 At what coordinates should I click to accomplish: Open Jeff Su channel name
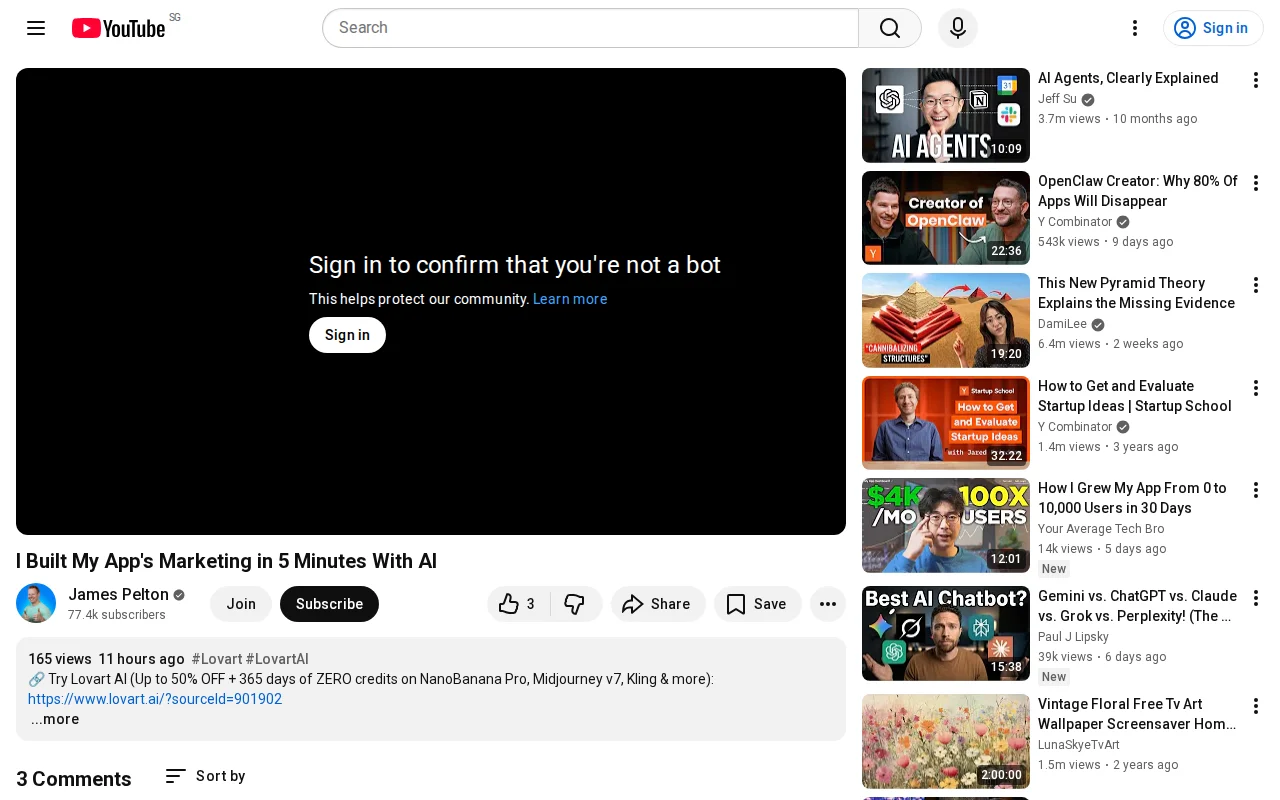[x=1057, y=99]
